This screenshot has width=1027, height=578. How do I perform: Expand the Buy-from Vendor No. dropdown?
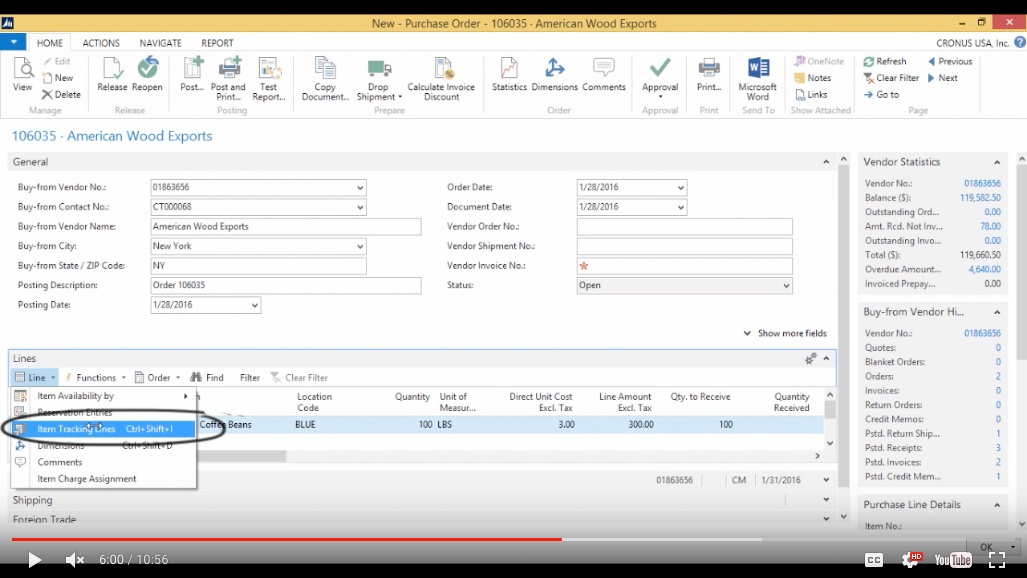coord(360,187)
